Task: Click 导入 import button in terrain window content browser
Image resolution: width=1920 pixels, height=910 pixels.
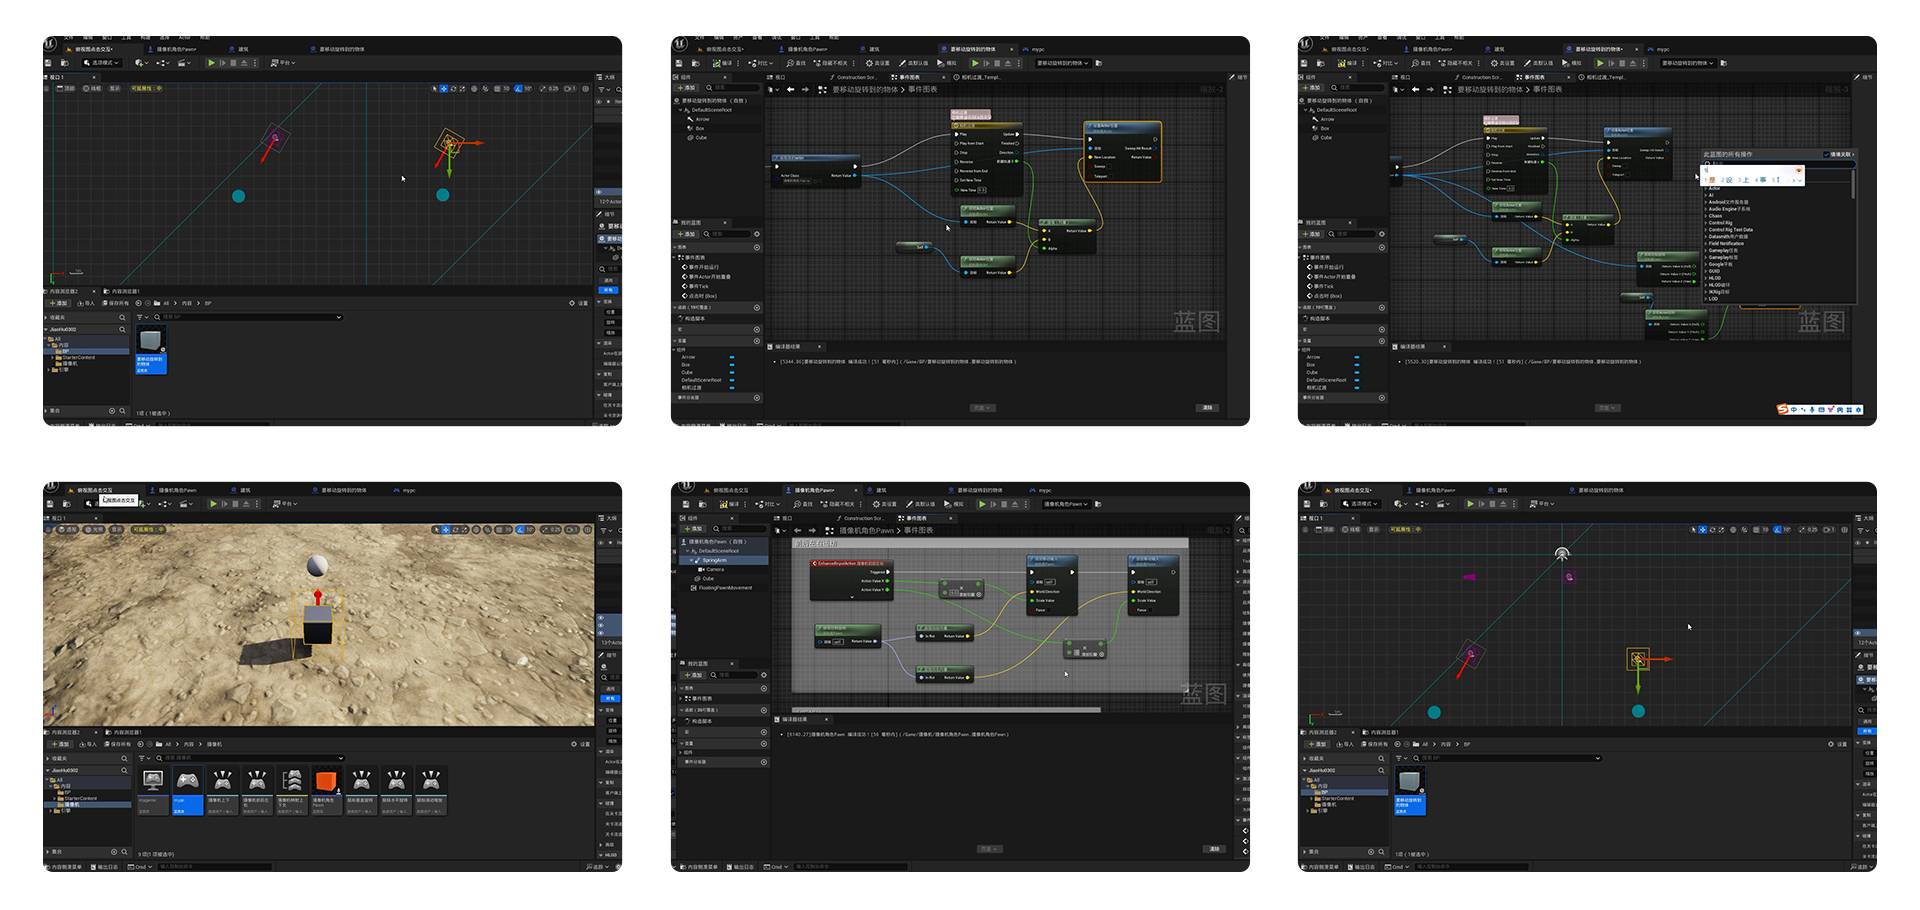Action: 88,744
